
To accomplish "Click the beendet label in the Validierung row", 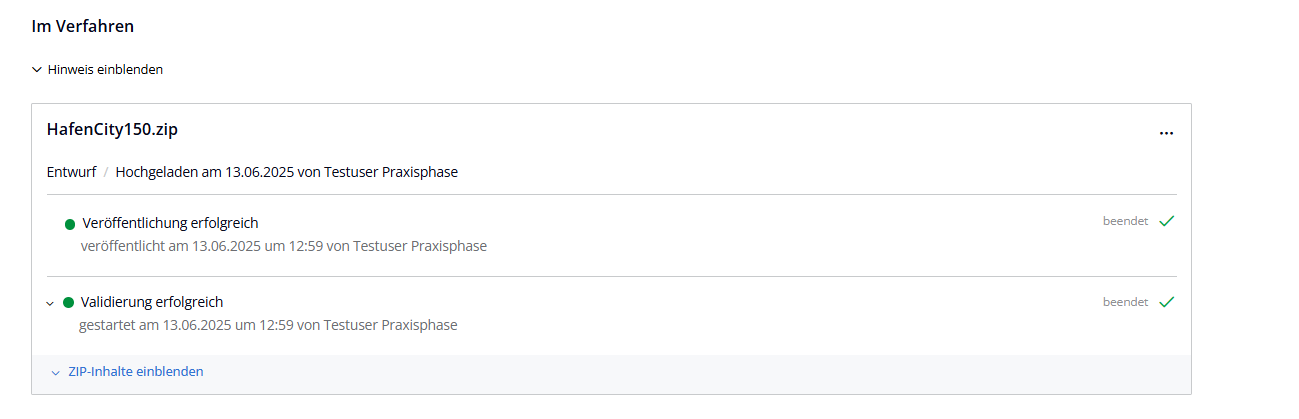I will point(1125,302).
